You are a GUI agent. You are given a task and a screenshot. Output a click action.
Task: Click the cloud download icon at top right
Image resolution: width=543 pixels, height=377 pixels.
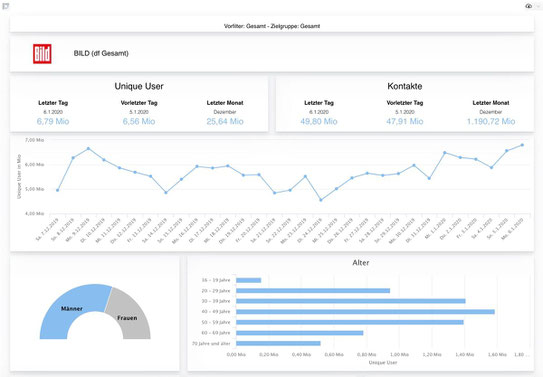pyautogui.click(x=528, y=6)
